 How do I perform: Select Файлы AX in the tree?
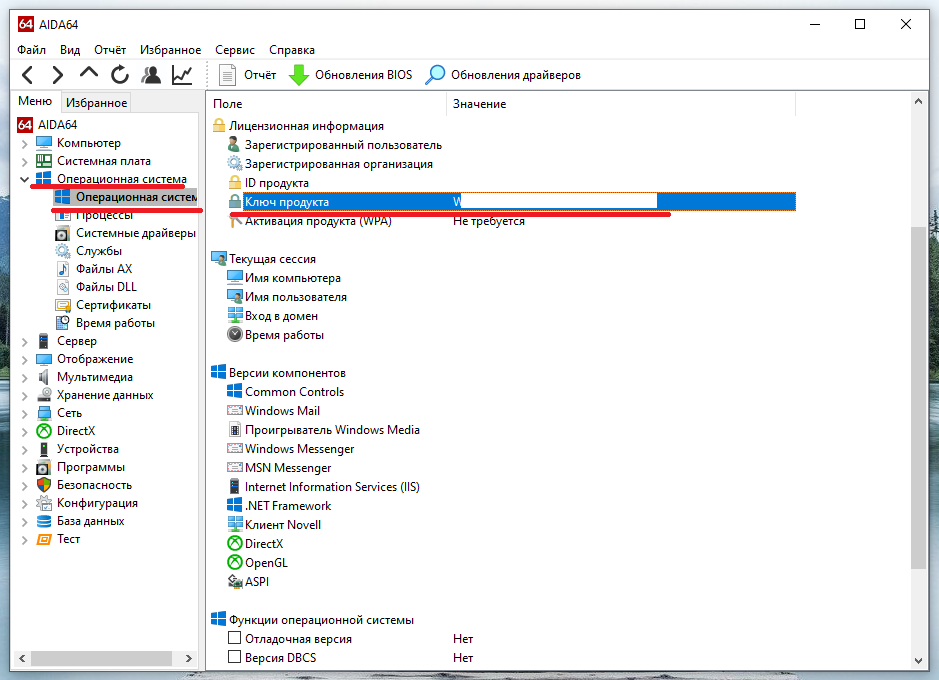(x=104, y=269)
